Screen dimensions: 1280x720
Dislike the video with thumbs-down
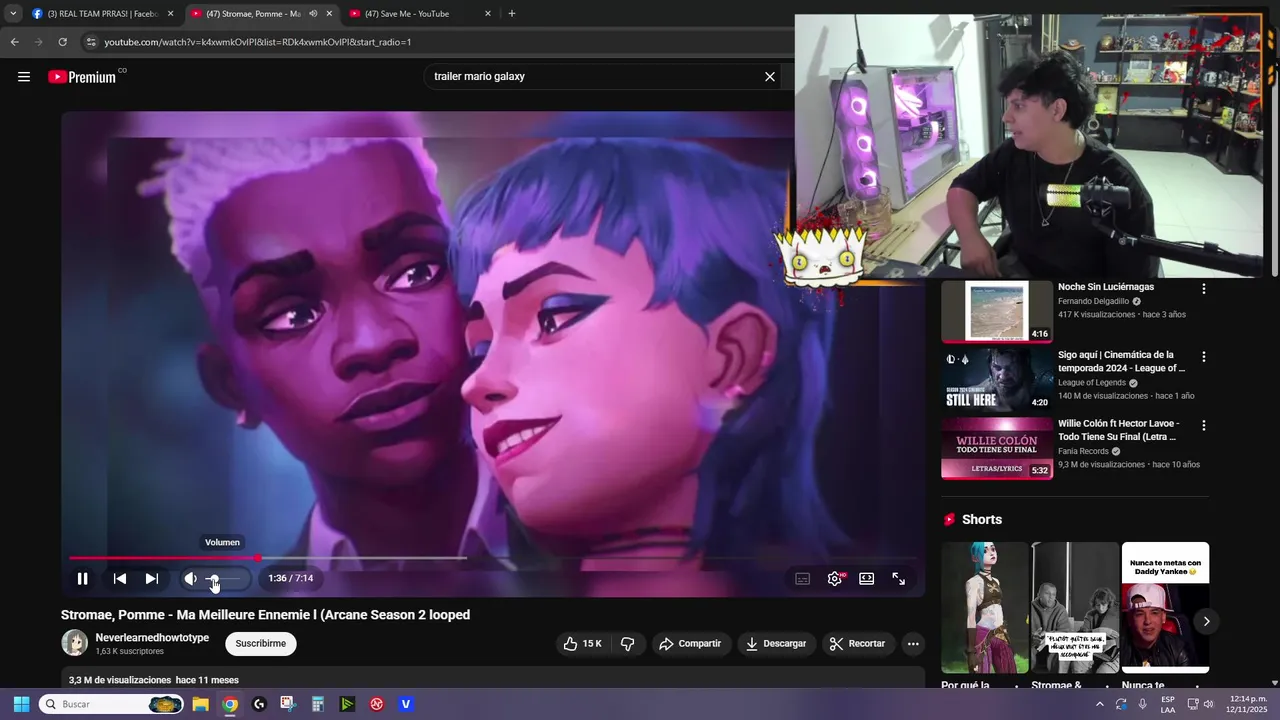click(x=628, y=644)
